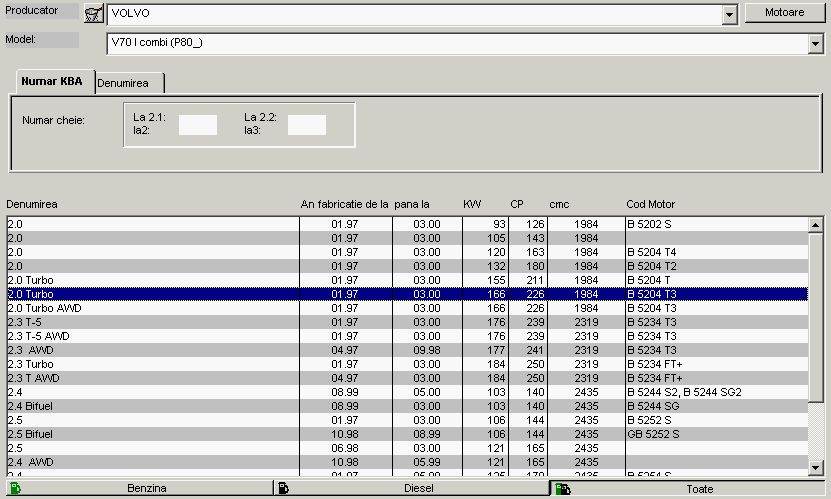Image resolution: width=831 pixels, height=499 pixels.
Task: Select the 2.3 T AWD row
Action: [x=407, y=378]
